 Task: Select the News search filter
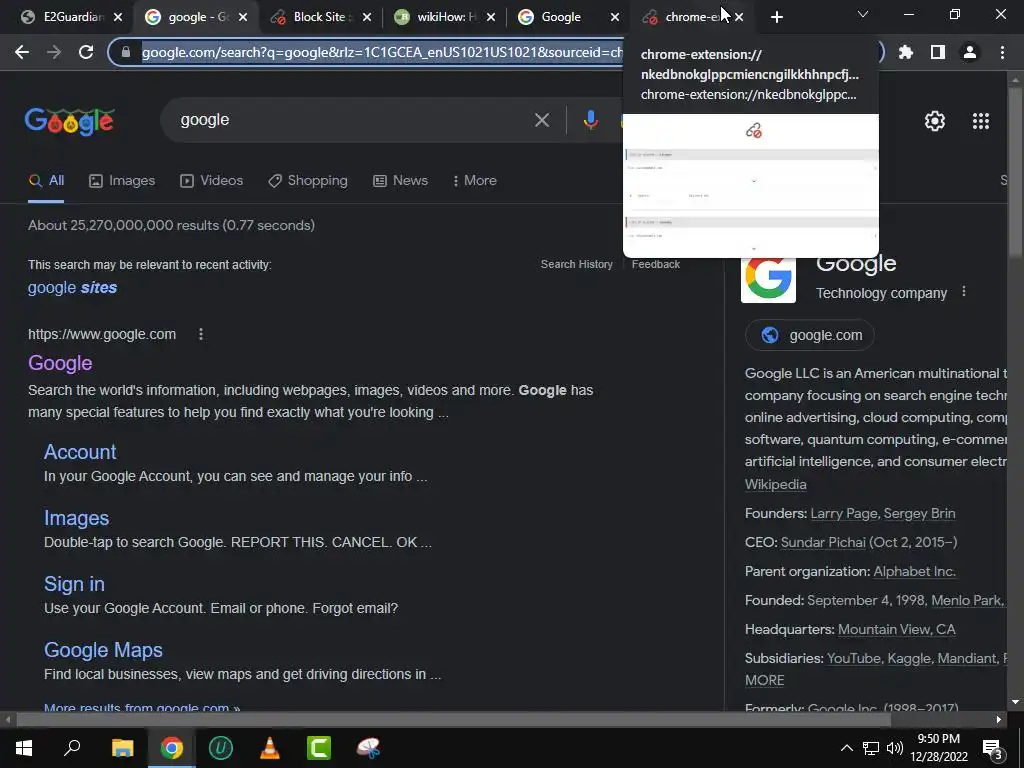click(400, 181)
